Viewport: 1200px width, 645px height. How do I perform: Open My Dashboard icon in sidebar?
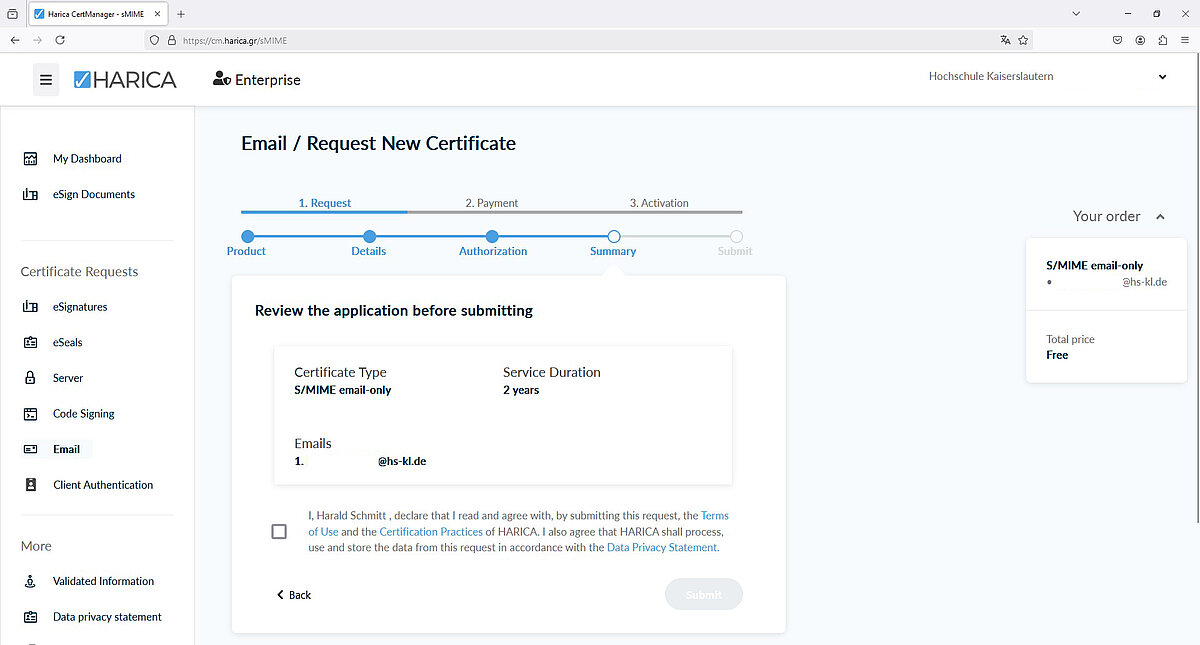30,158
